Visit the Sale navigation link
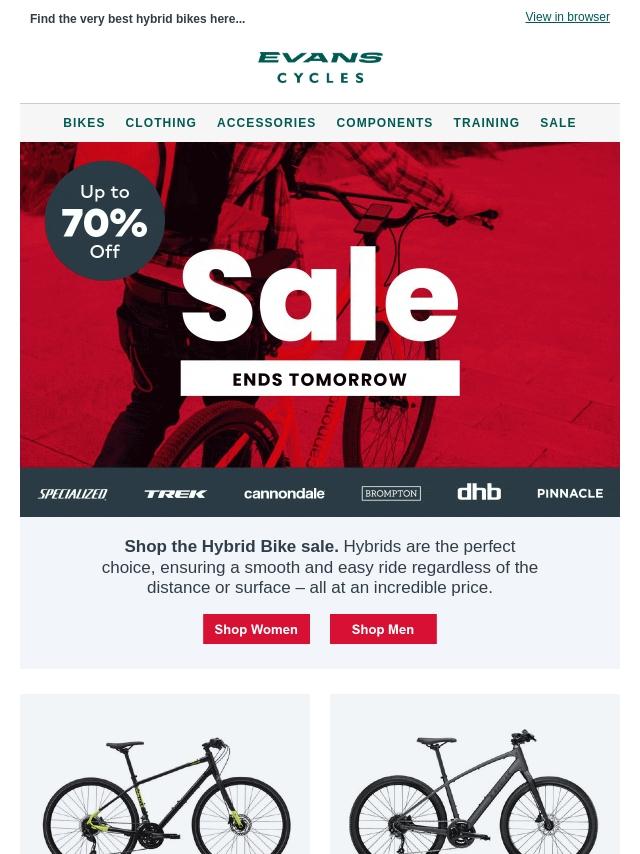The width and height of the screenshot is (640, 854). coord(558,123)
